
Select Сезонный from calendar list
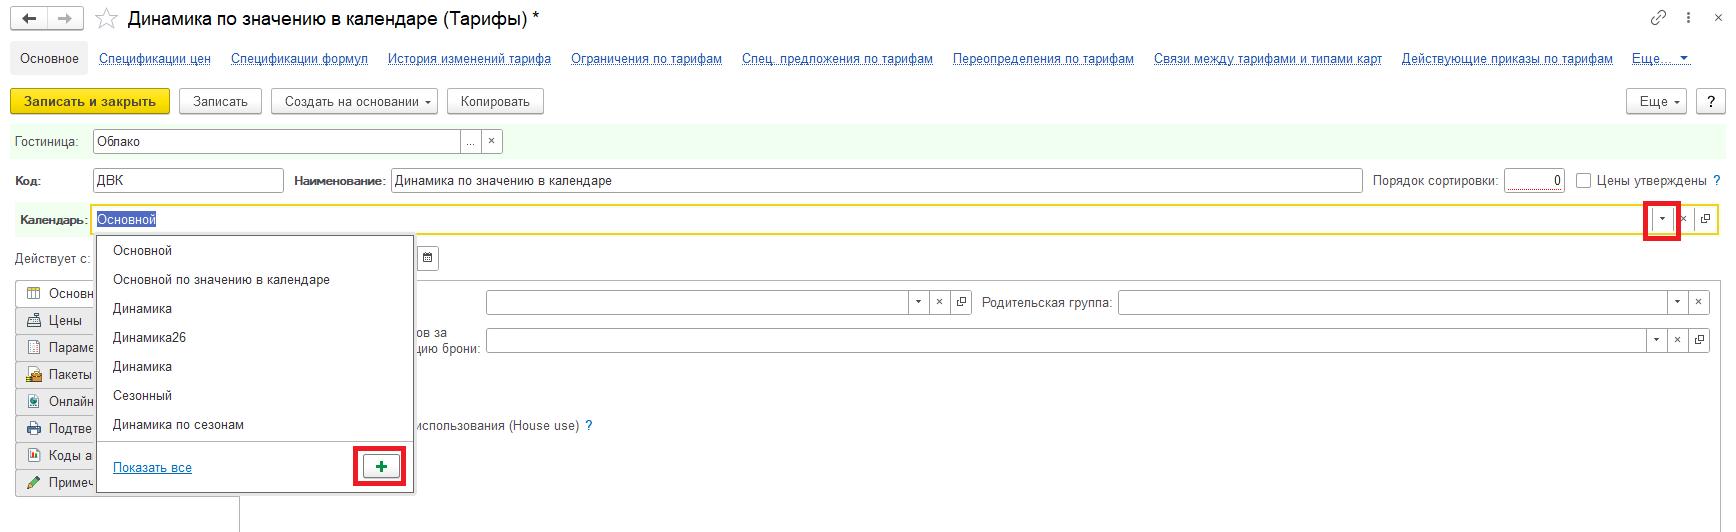[x=255, y=396]
